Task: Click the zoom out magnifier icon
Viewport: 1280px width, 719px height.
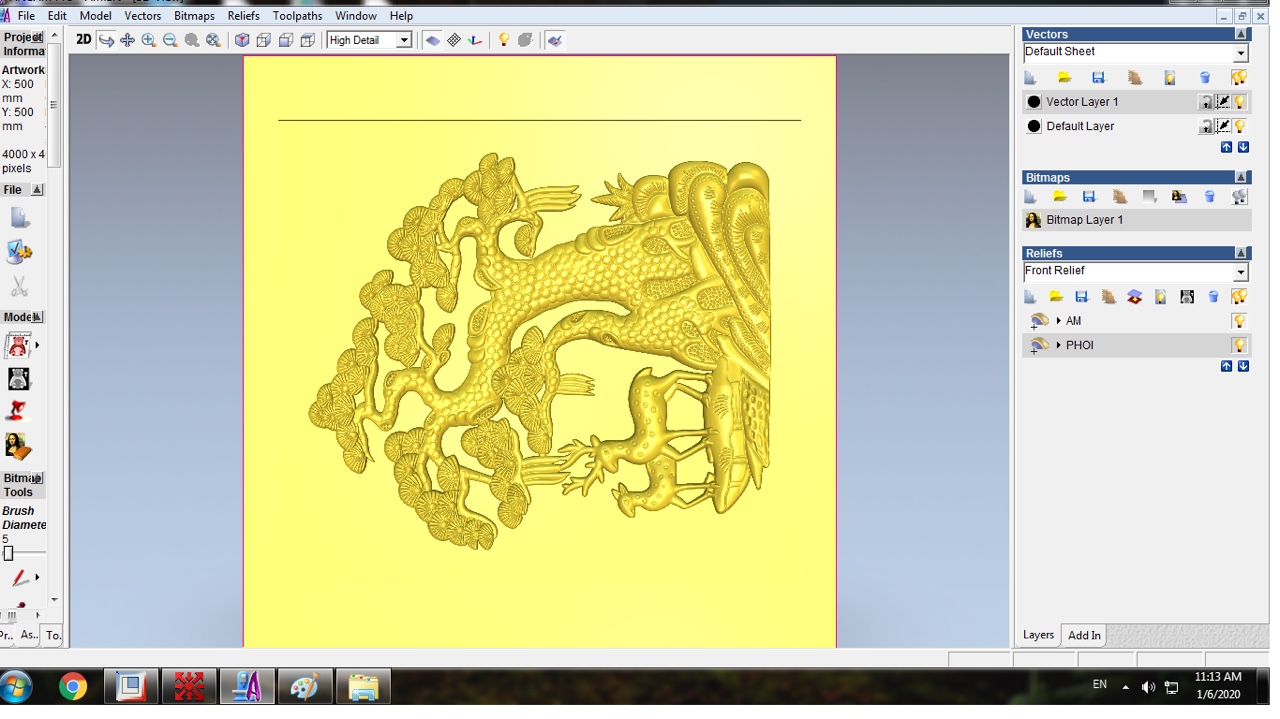Action: tap(170, 40)
